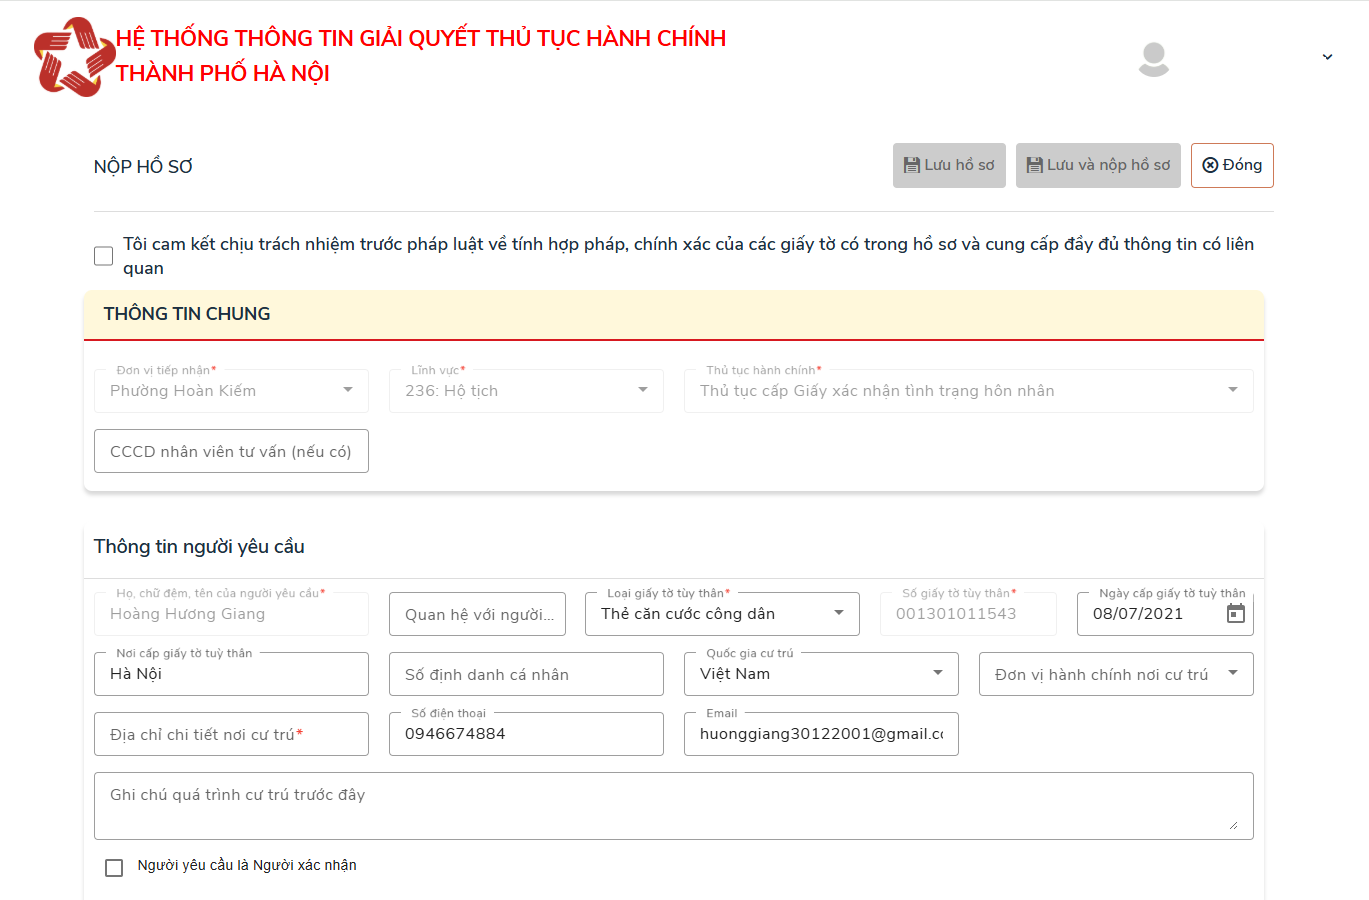Check Người yêu cầu là Người xác nhận checkbox
1369x900 pixels.
tap(114, 867)
